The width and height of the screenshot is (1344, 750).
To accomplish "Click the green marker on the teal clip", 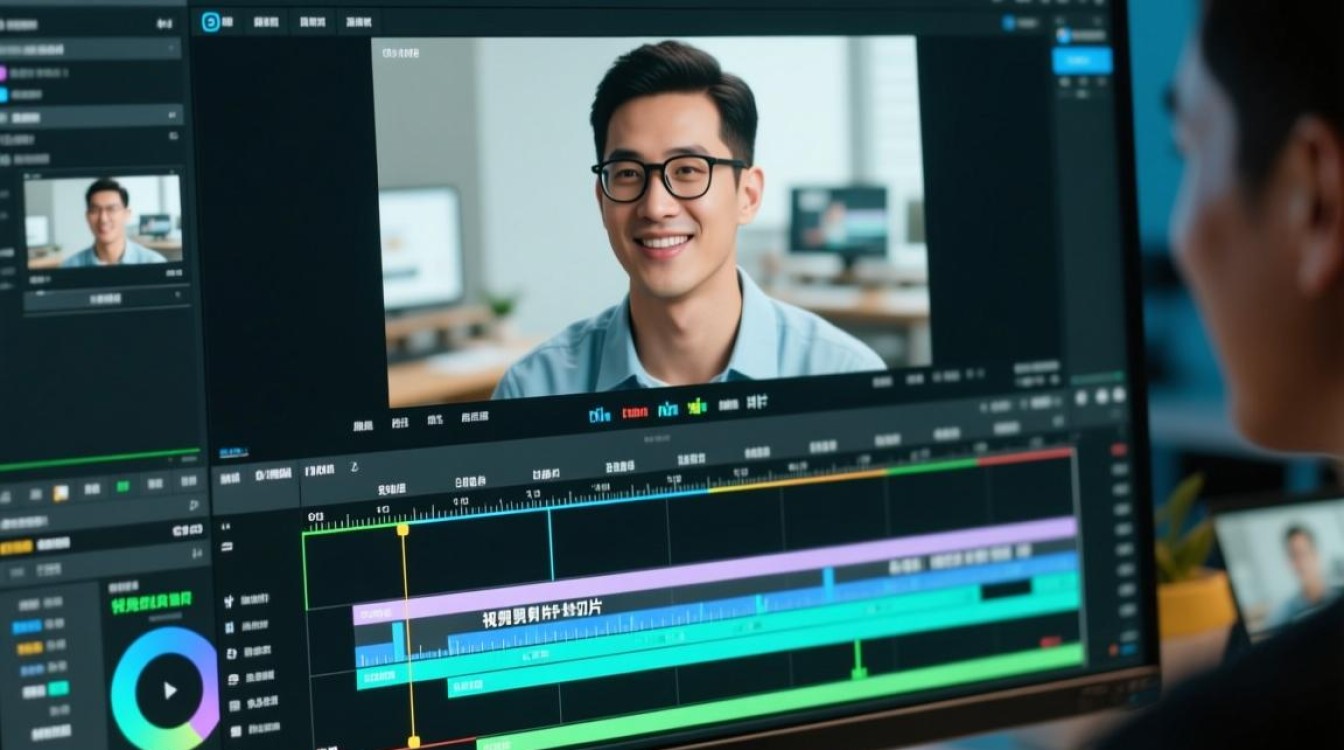I will click(x=857, y=661).
